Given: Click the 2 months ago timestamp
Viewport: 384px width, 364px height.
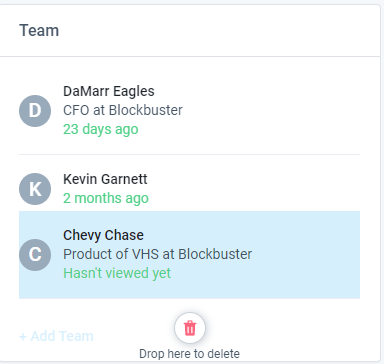Looking at the screenshot, I should pyautogui.click(x=106, y=198).
